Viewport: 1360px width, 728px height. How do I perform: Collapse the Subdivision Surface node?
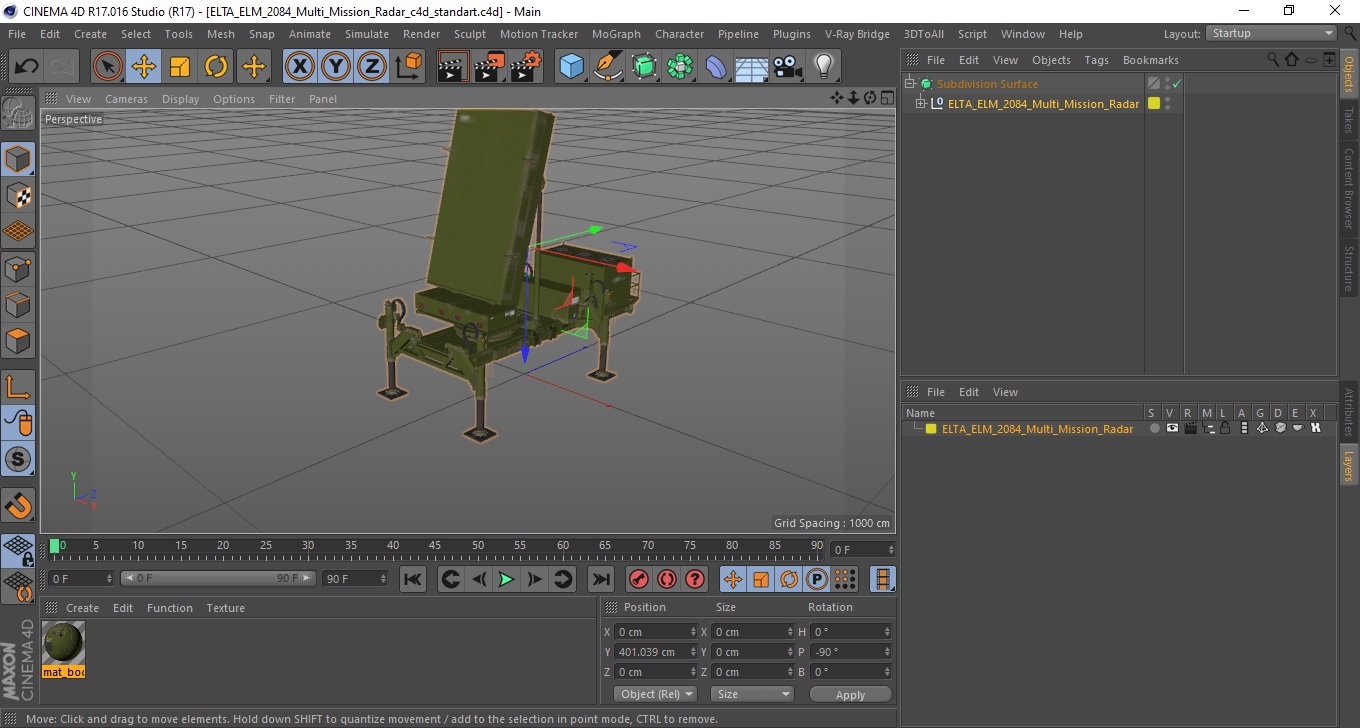coord(910,84)
